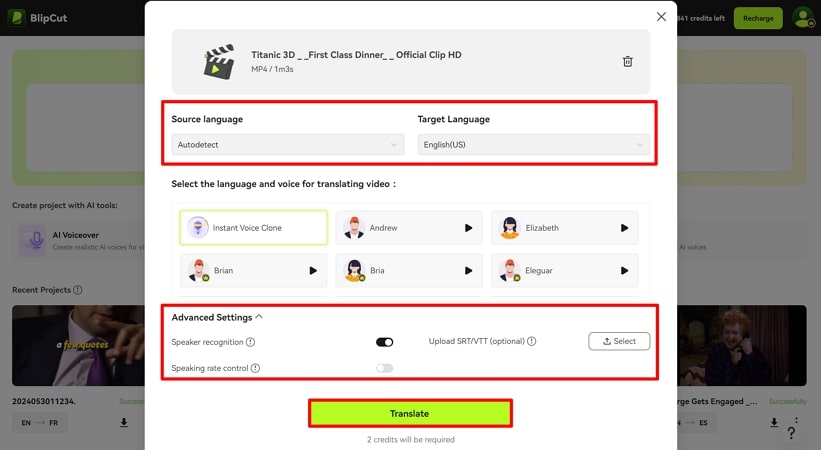The image size is (821, 450).
Task: Click the 'Create project with AI tools' heading
Action: (x=65, y=205)
